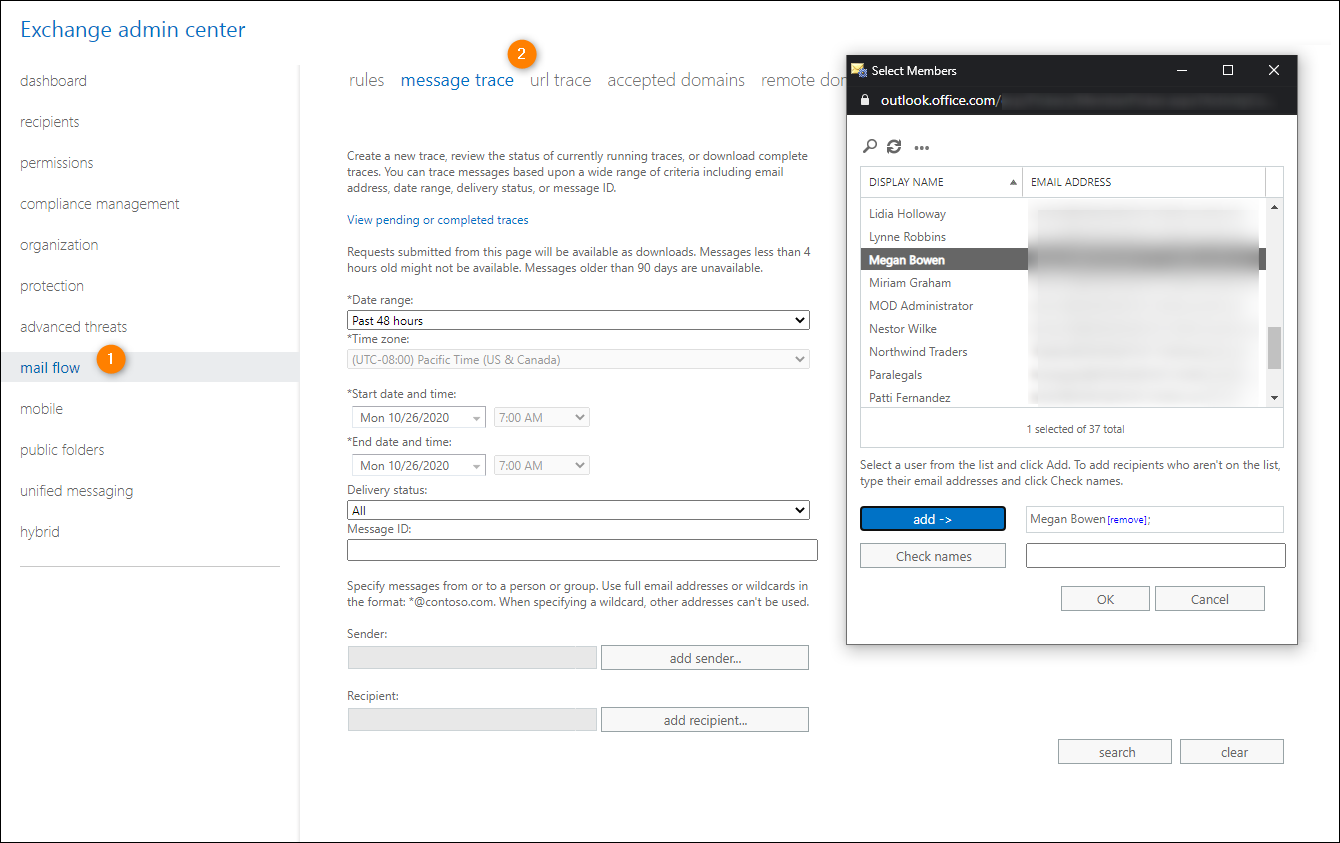Click View pending or completed traces link
1340x843 pixels.
pyautogui.click(x=438, y=220)
